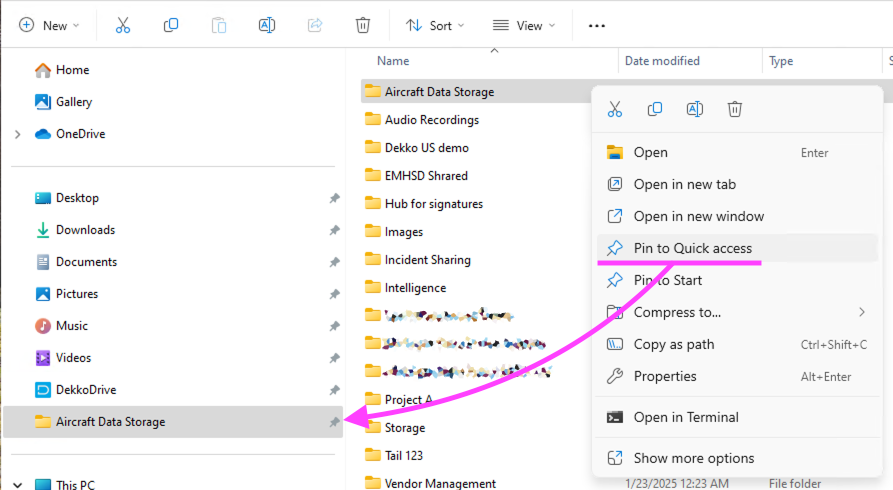The height and width of the screenshot is (490, 893).
Task: Choose Open in the context menu
Action: 737,153
